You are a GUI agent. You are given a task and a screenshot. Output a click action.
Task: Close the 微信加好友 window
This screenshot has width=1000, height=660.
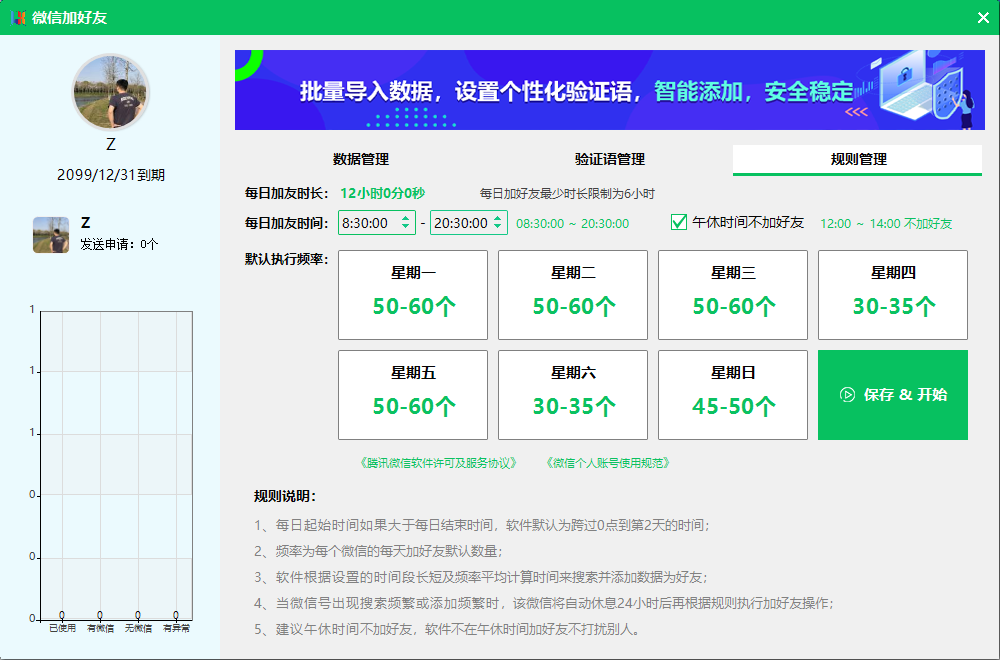(x=982, y=17)
